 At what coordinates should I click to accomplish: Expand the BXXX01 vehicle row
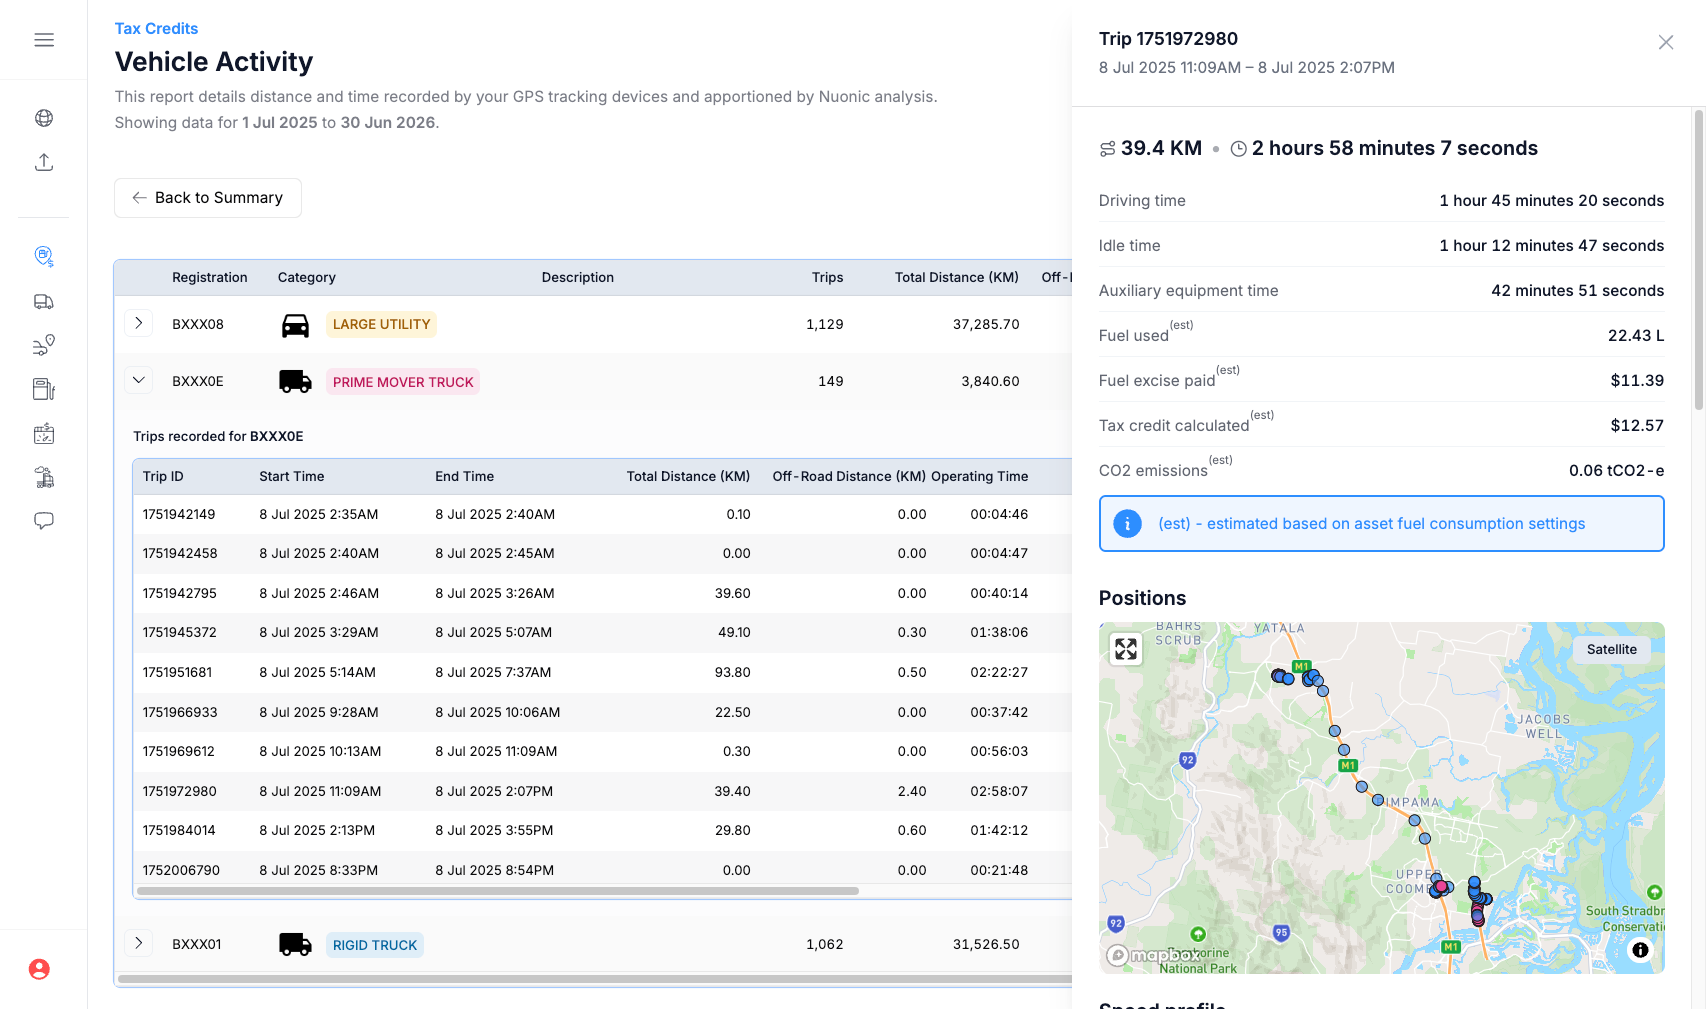(x=139, y=943)
